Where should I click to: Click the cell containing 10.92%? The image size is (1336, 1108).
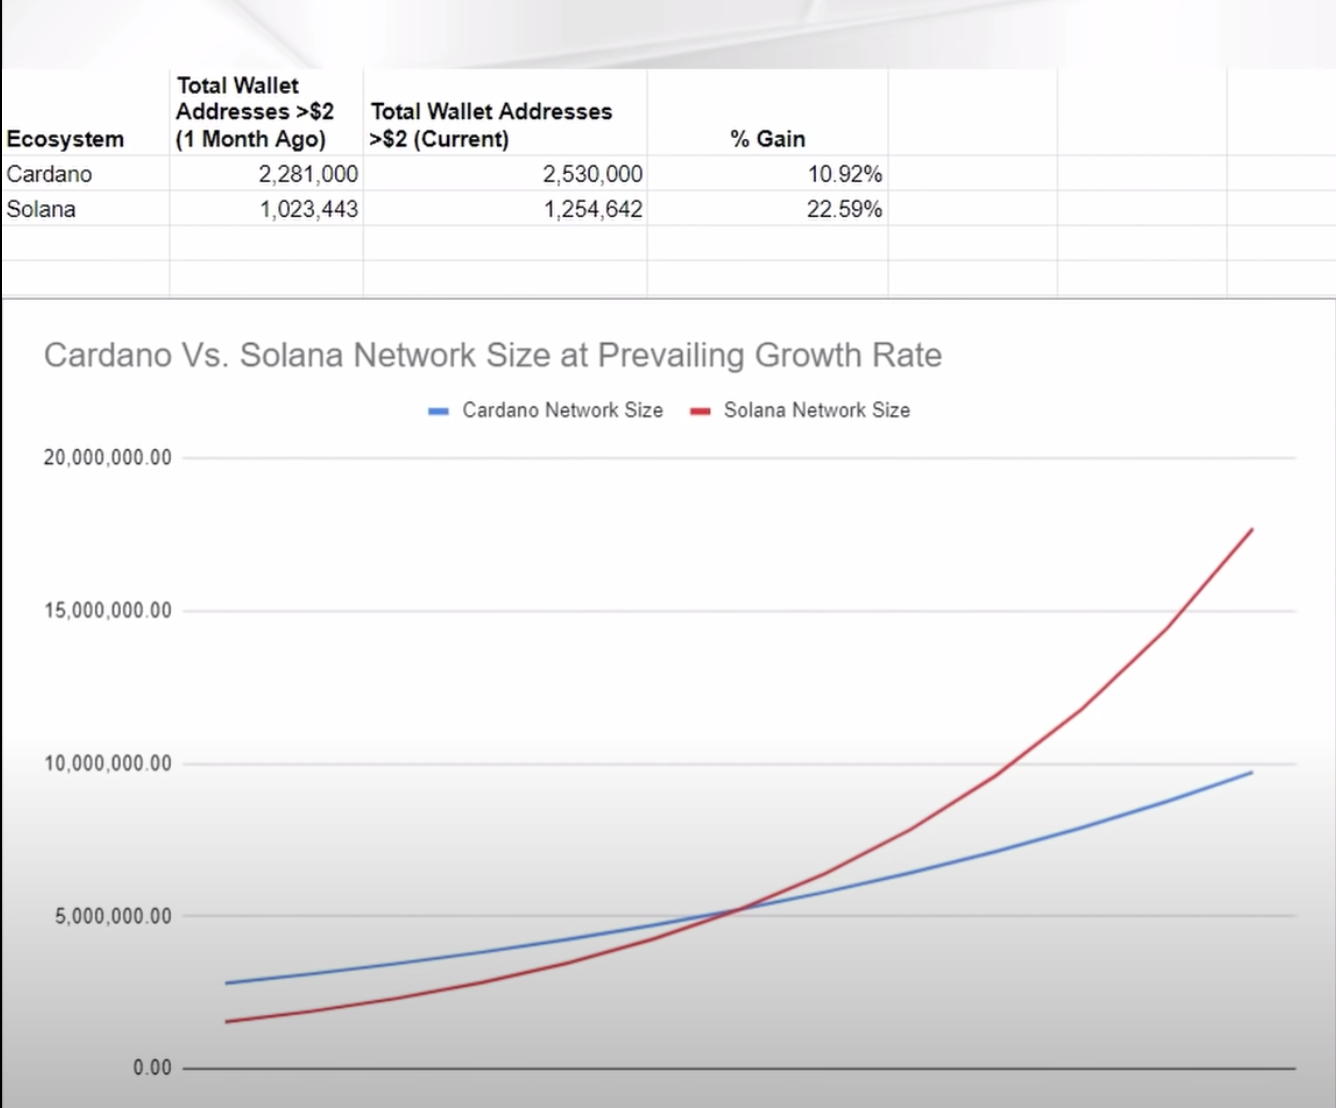767,173
